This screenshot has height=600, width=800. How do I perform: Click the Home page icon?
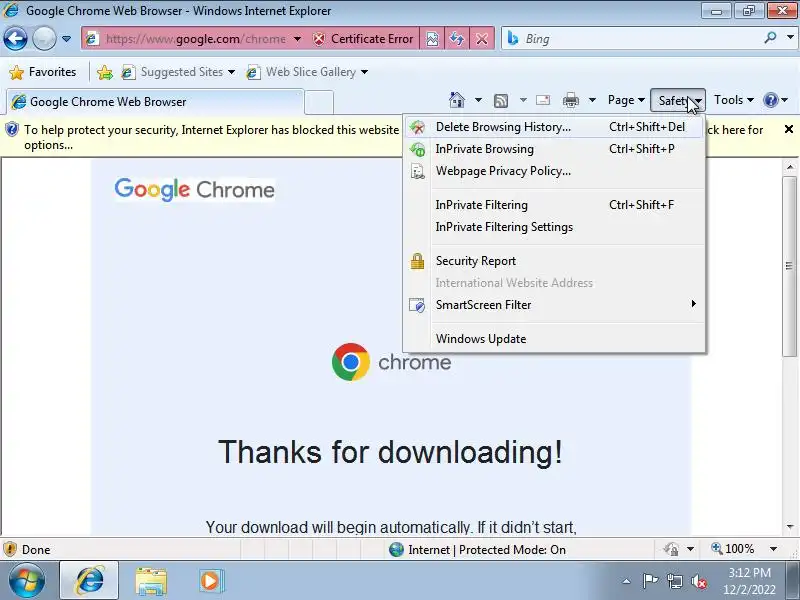point(457,100)
